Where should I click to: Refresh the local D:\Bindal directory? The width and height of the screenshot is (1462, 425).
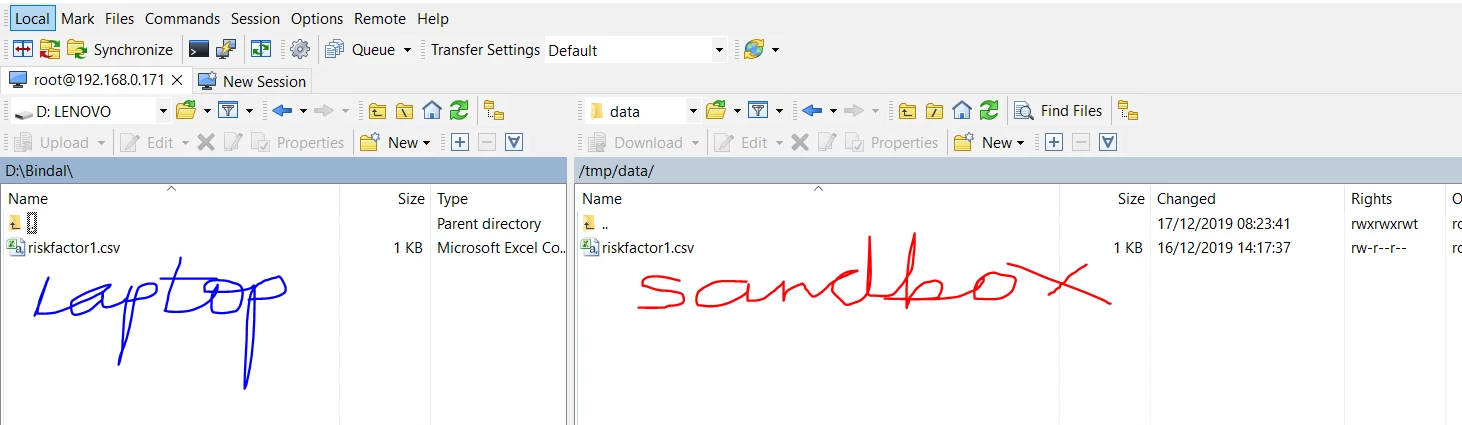[x=459, y=111]
